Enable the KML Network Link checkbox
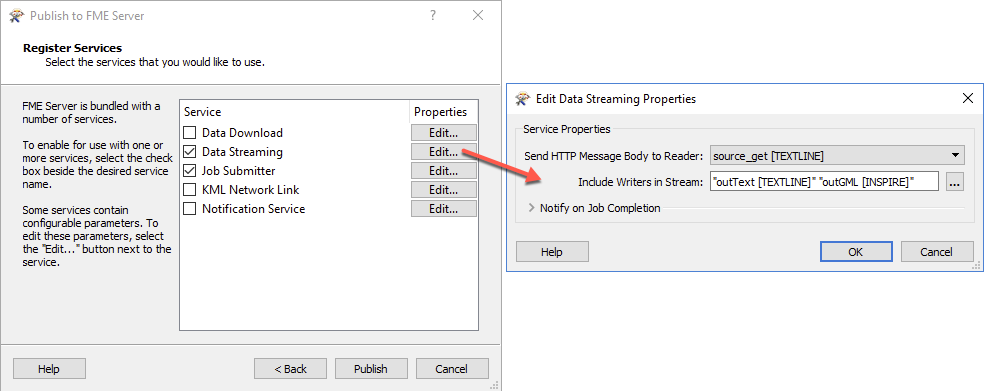 189,189
